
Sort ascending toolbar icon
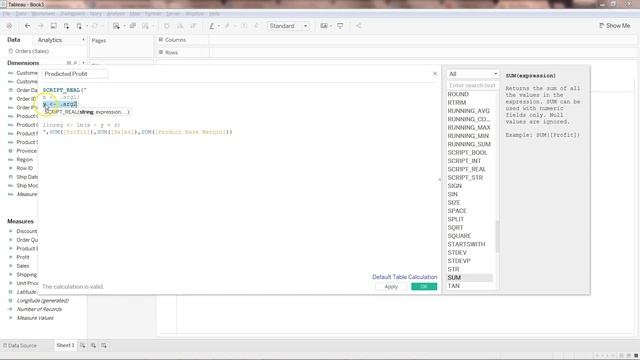pos(180,26)
